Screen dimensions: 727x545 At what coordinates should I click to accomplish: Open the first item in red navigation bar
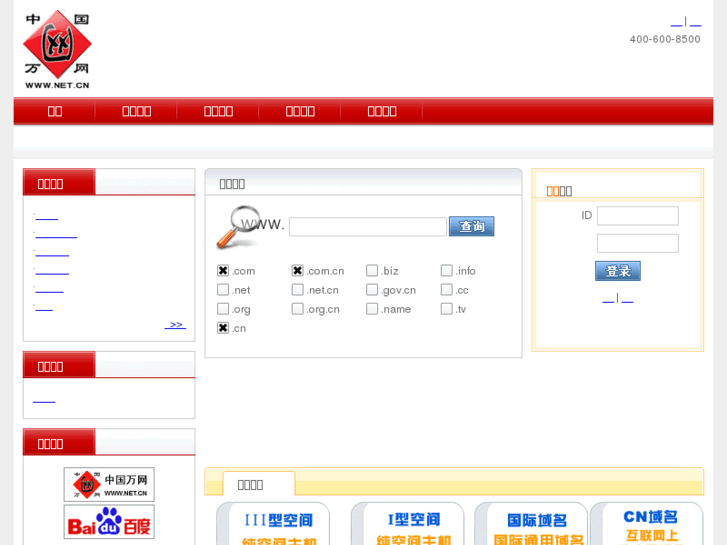[55, 111]
